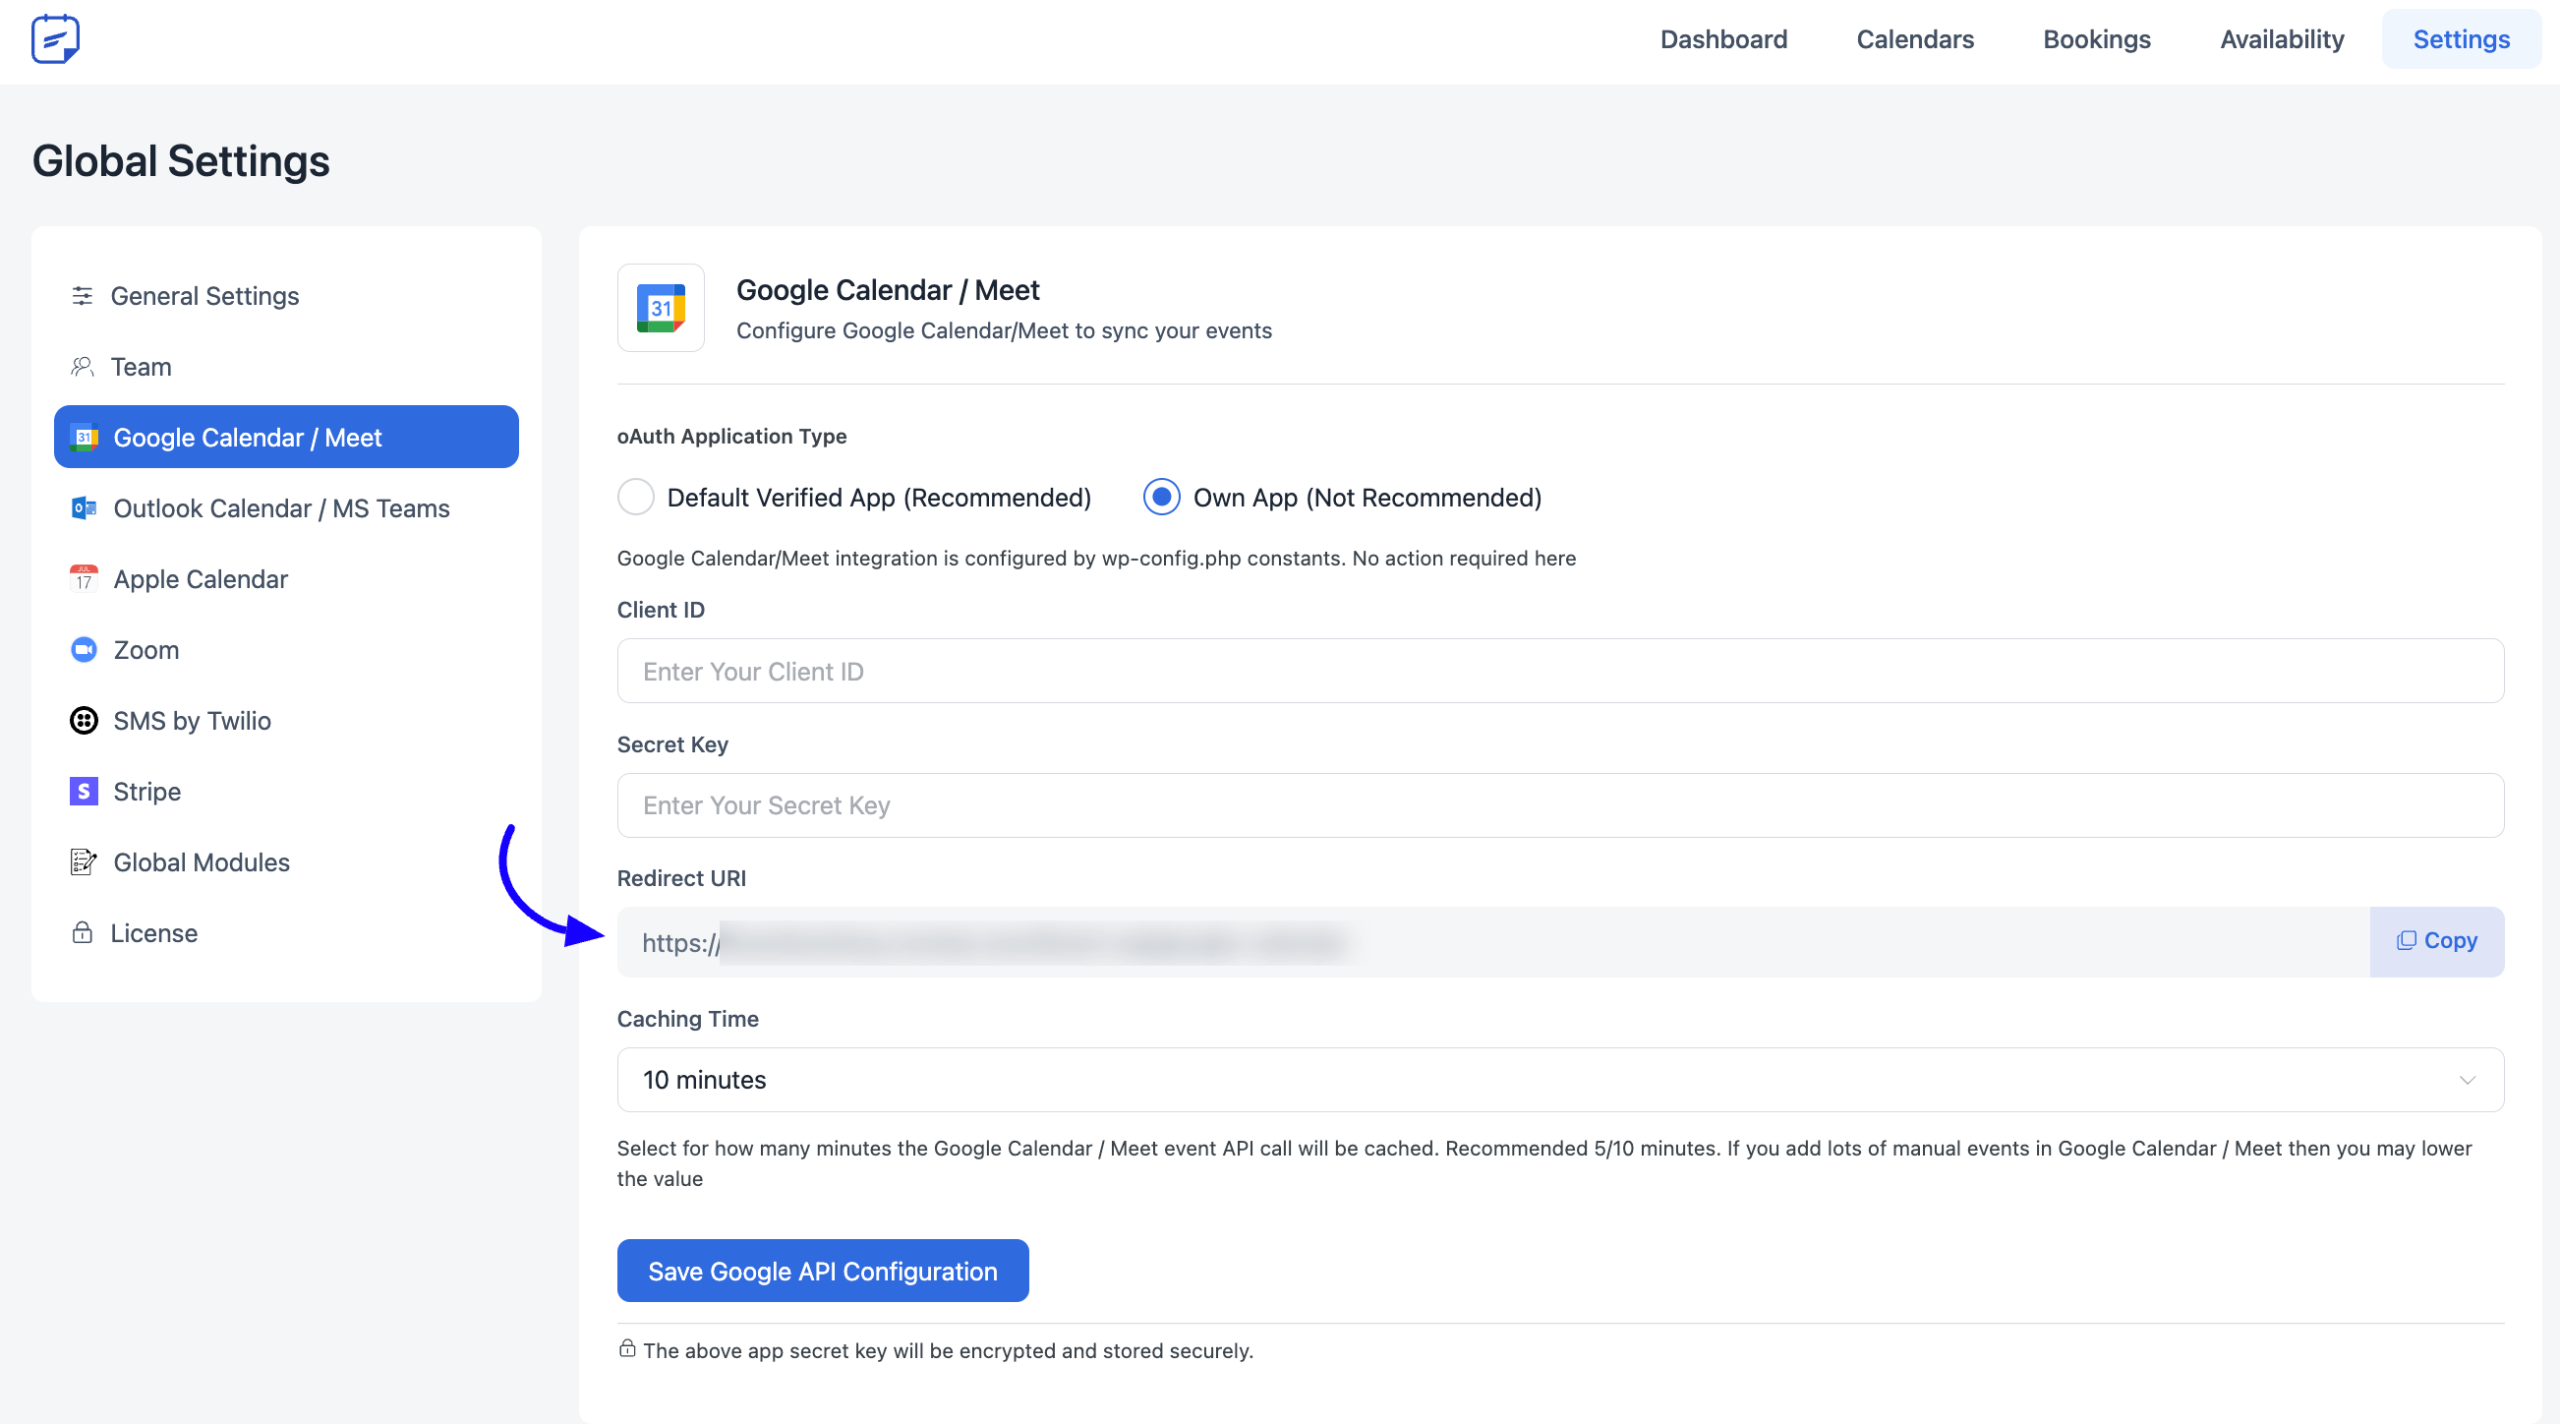This screenshot has height=1424, width=2560.
Task: Select the Stripe icon
Action: tap(84, 792)
